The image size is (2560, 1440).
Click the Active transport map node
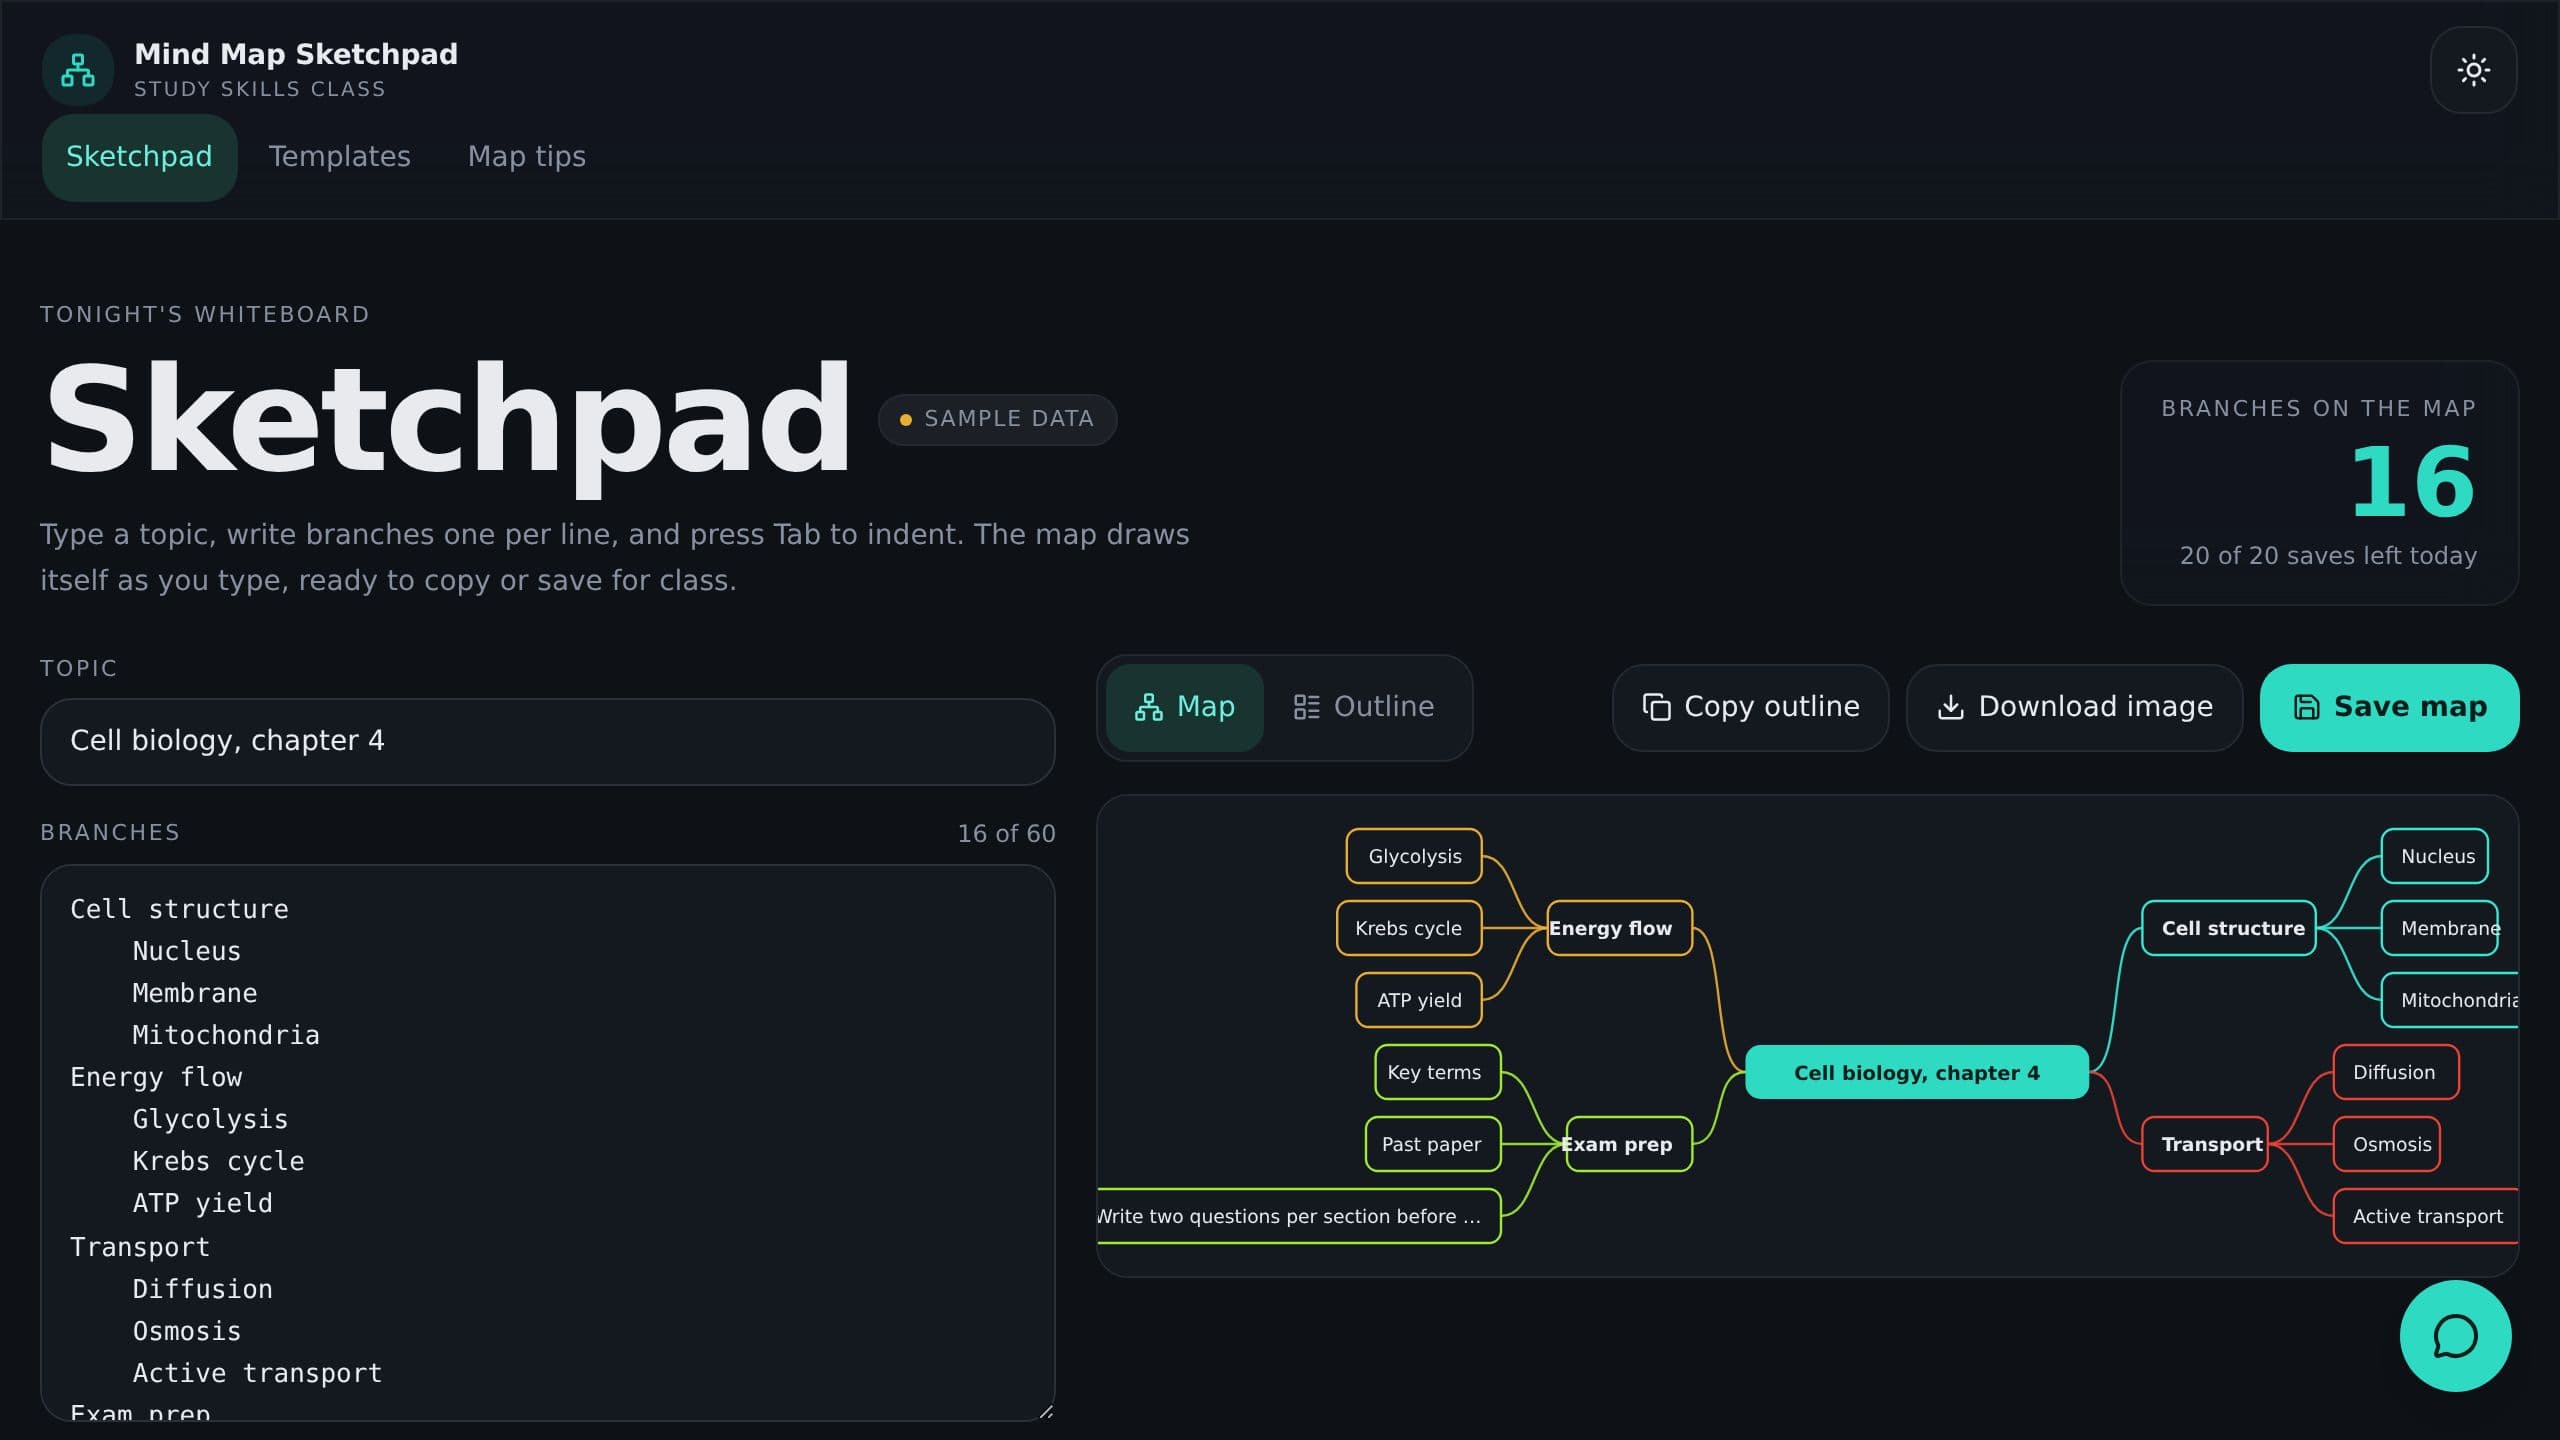point(2426,1216)
